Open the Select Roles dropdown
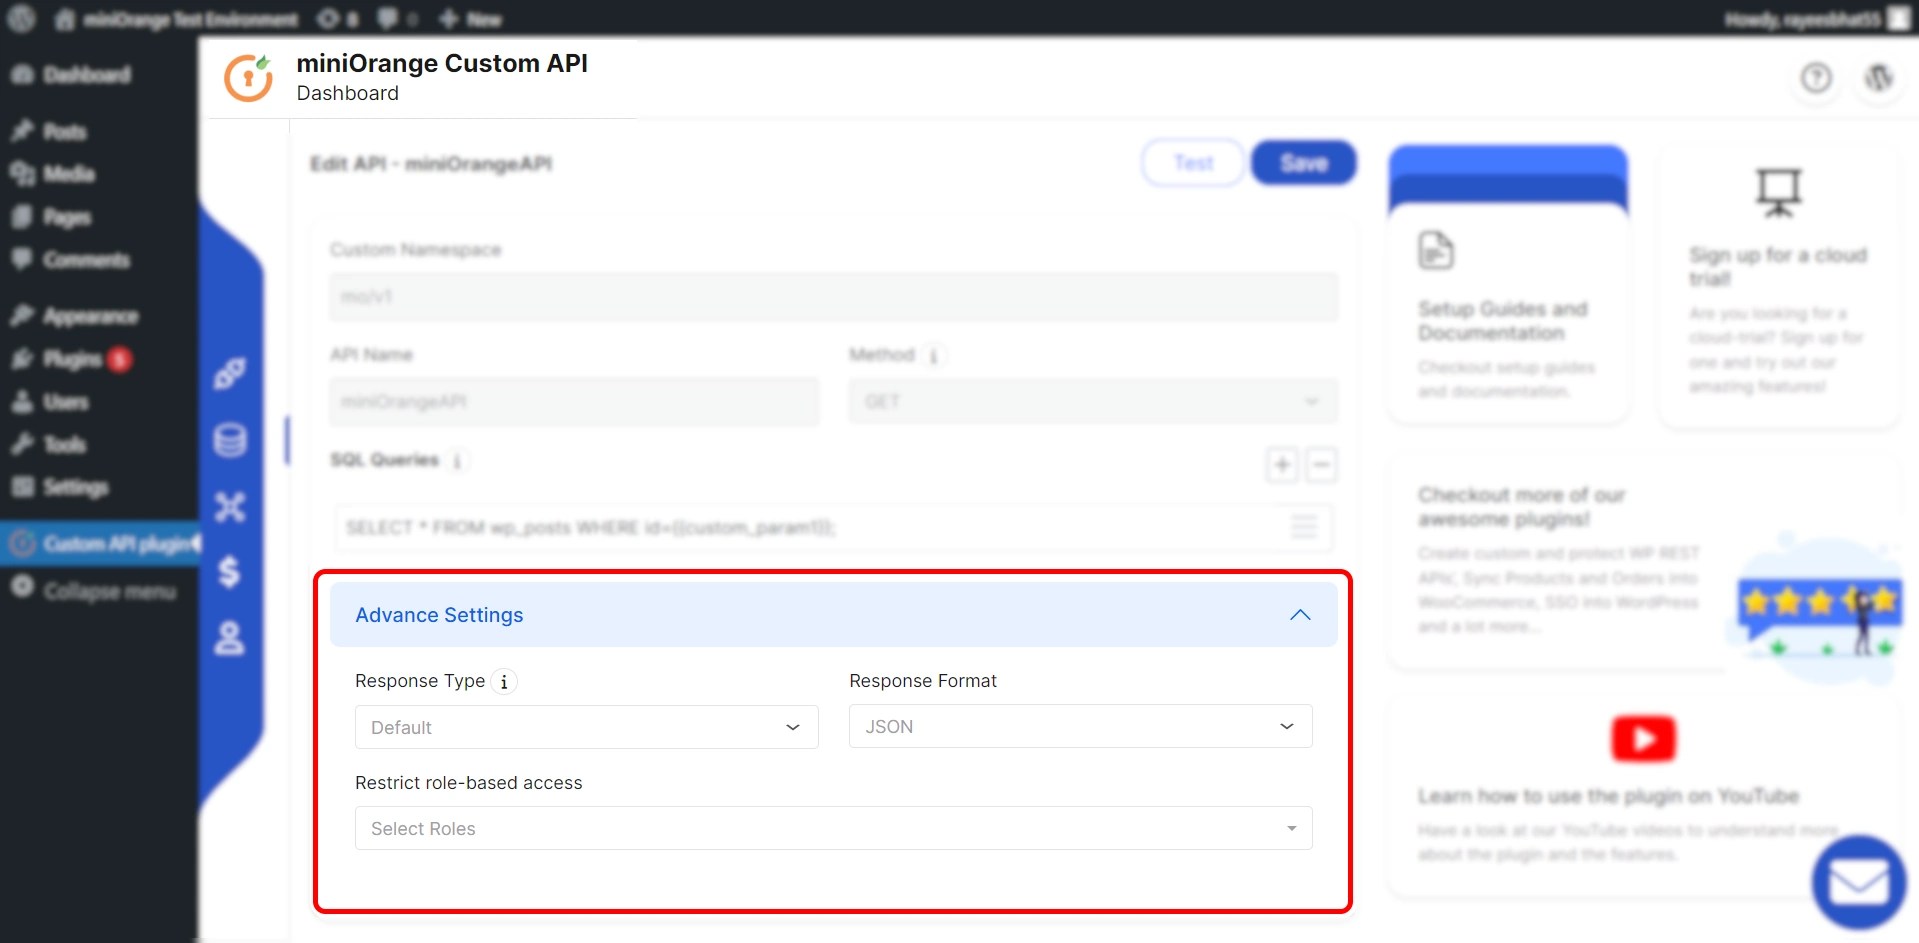The image size is (1919, 943). pos(834,828)
